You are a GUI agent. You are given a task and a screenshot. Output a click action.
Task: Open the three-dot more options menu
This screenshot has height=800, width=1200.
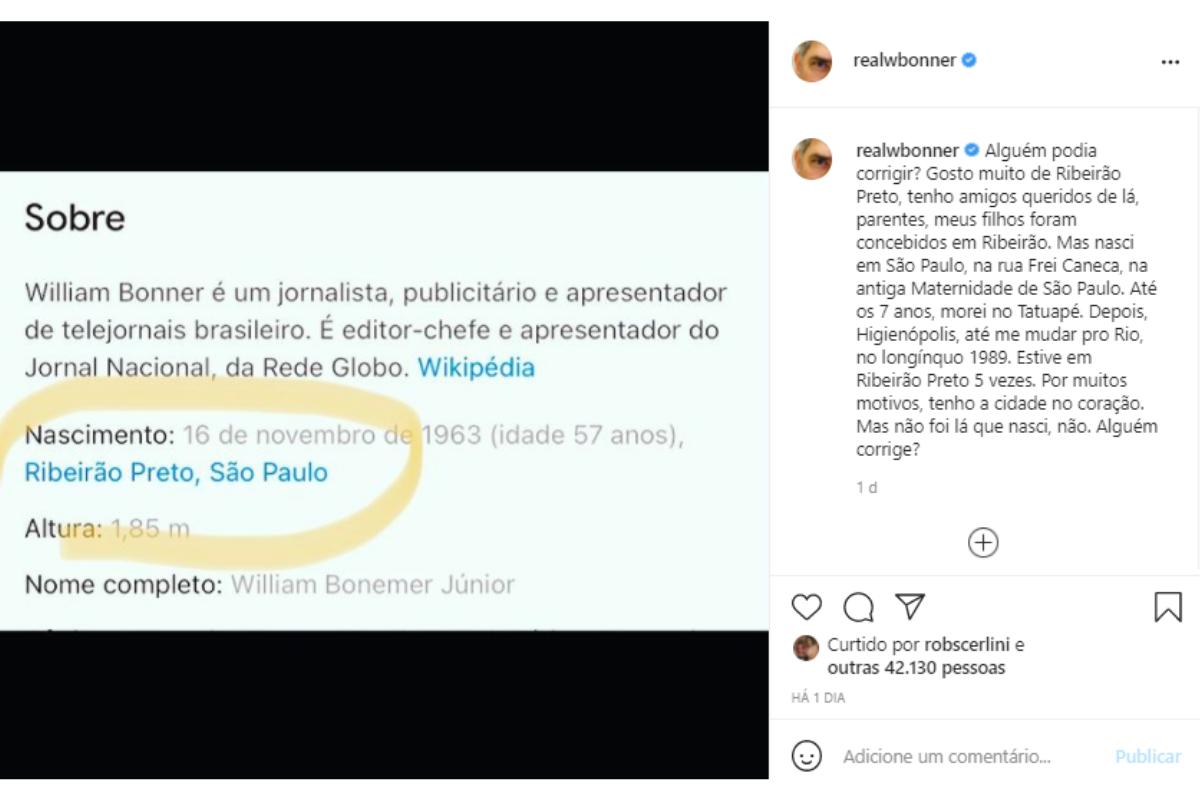point(1170,62)
